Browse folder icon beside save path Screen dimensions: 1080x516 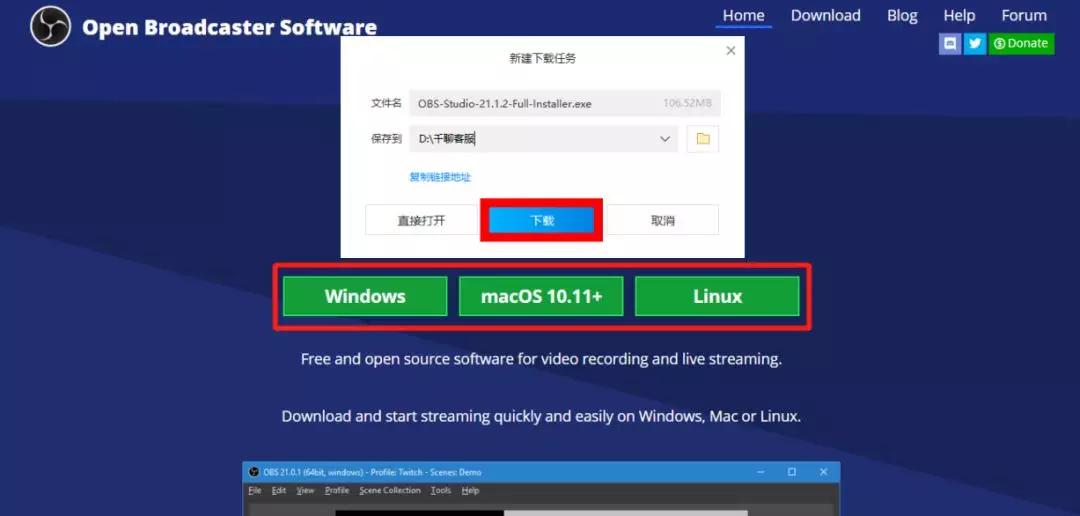click(703, 138)
